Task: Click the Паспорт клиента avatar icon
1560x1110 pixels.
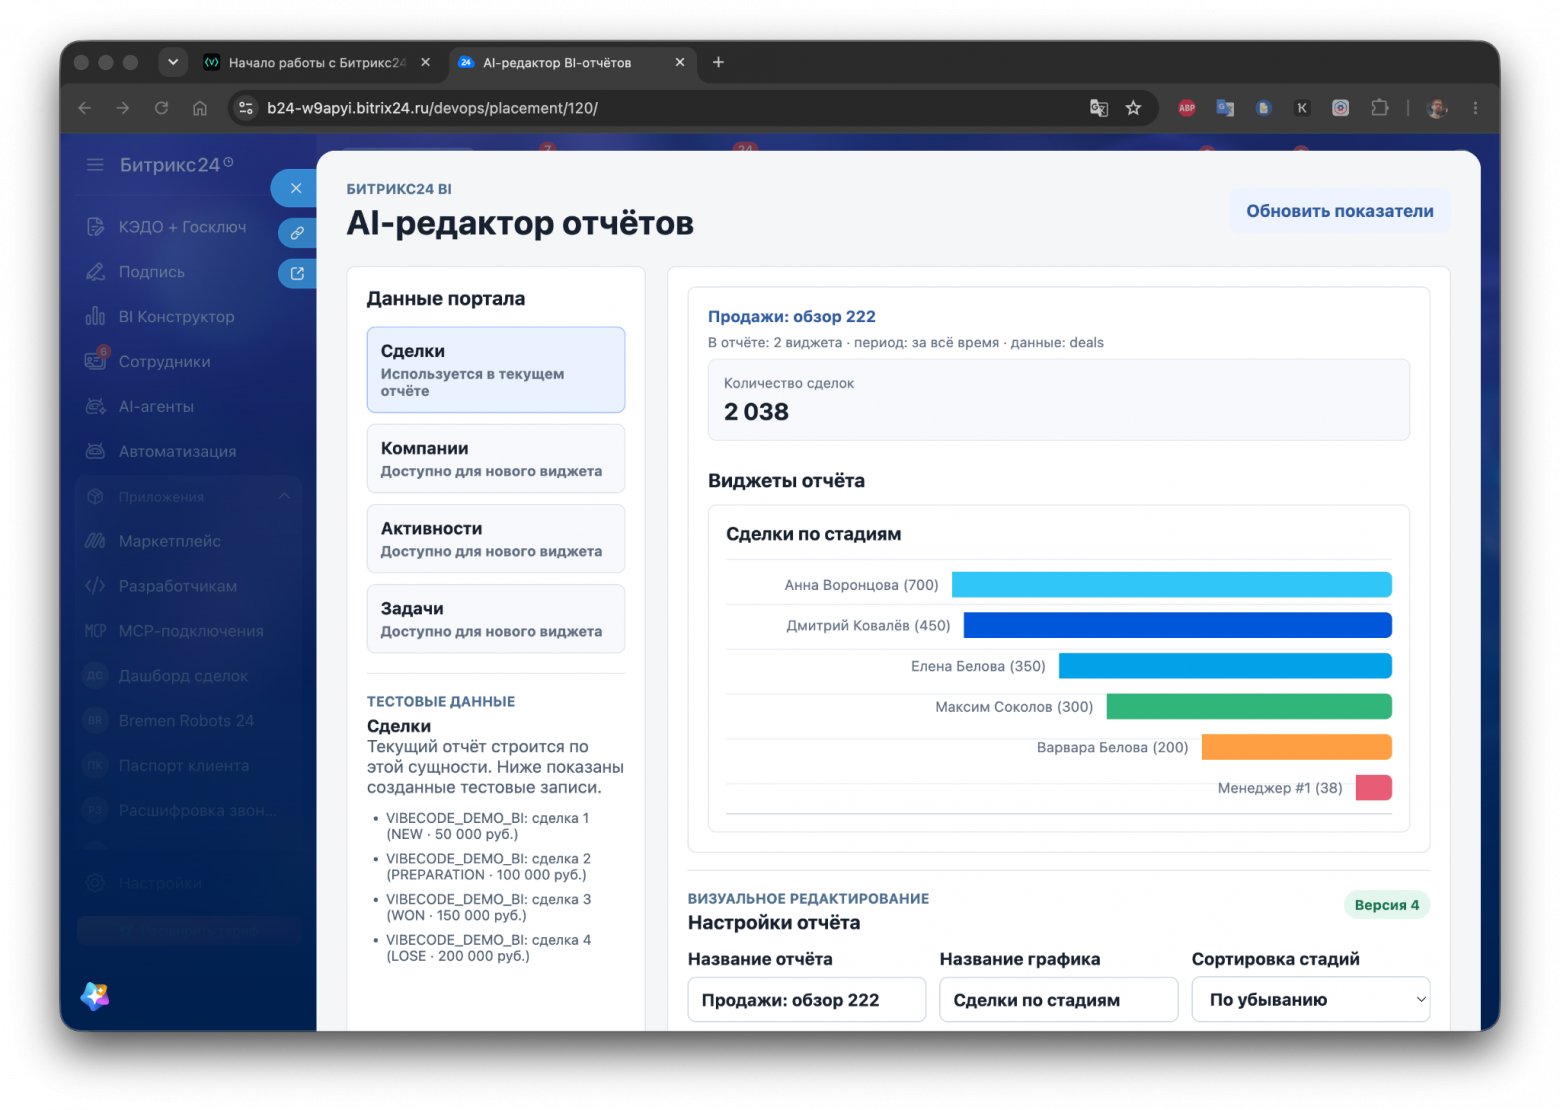Action: pos(95,766)
